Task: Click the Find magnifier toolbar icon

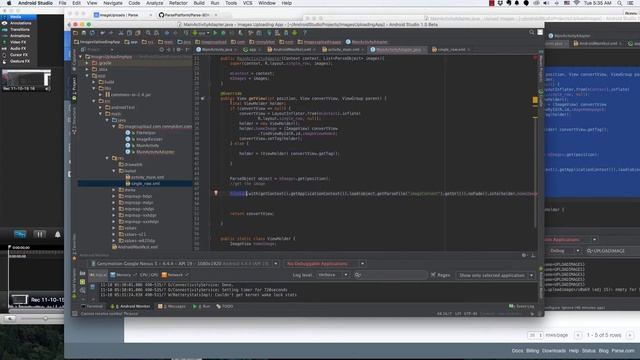Action: (148, 33)
